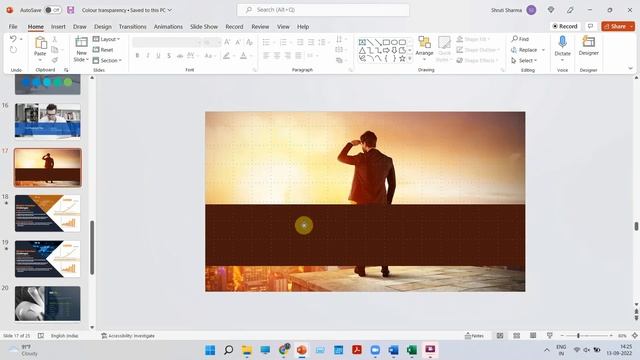This screenshot has height=360, width=640.
Task: Click the Save icon in title bar
Action: (71, 10)
